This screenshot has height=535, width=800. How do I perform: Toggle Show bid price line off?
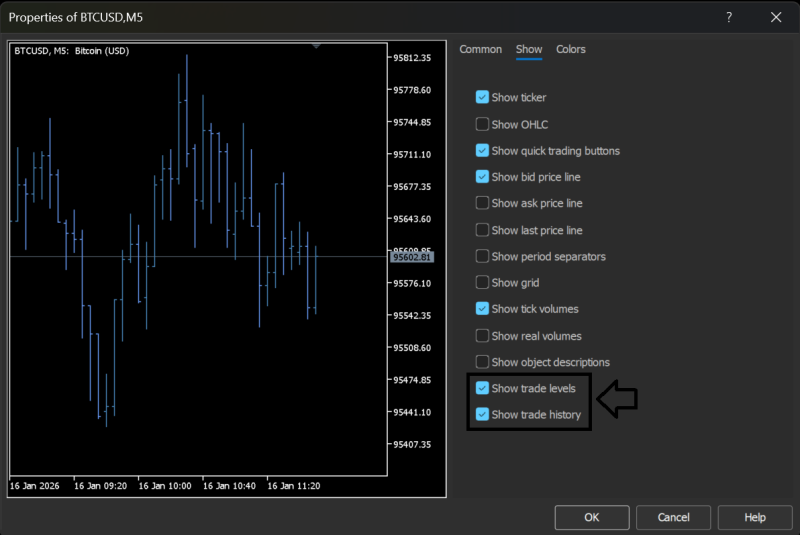pos(483,177)
